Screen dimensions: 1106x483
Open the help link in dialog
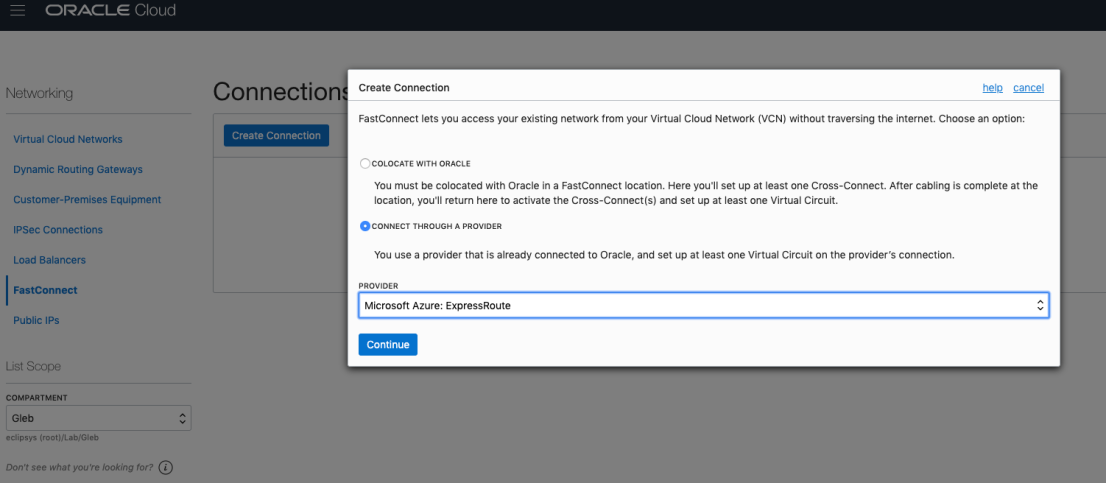tap(992, 88)
